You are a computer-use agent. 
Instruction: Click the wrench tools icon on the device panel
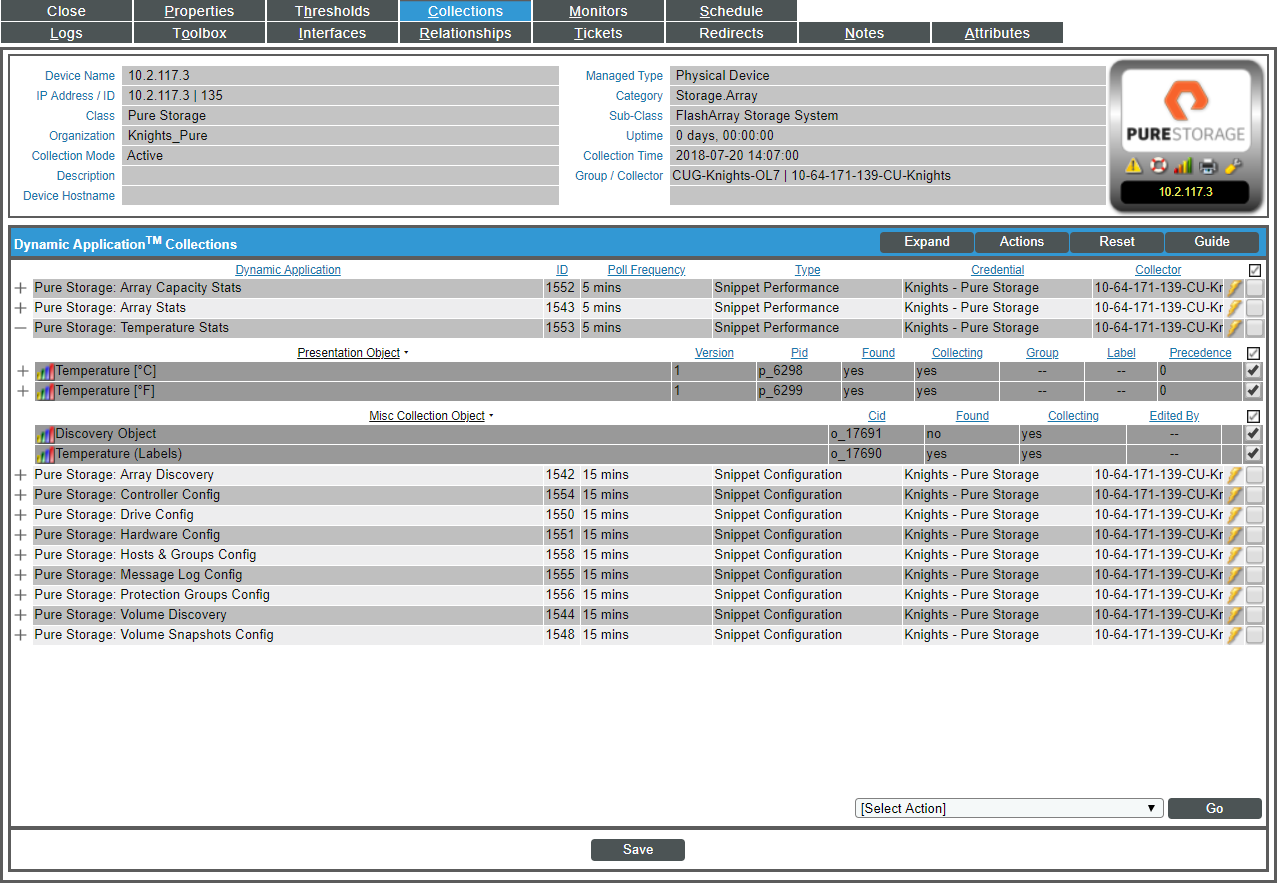pos(1232,166)
